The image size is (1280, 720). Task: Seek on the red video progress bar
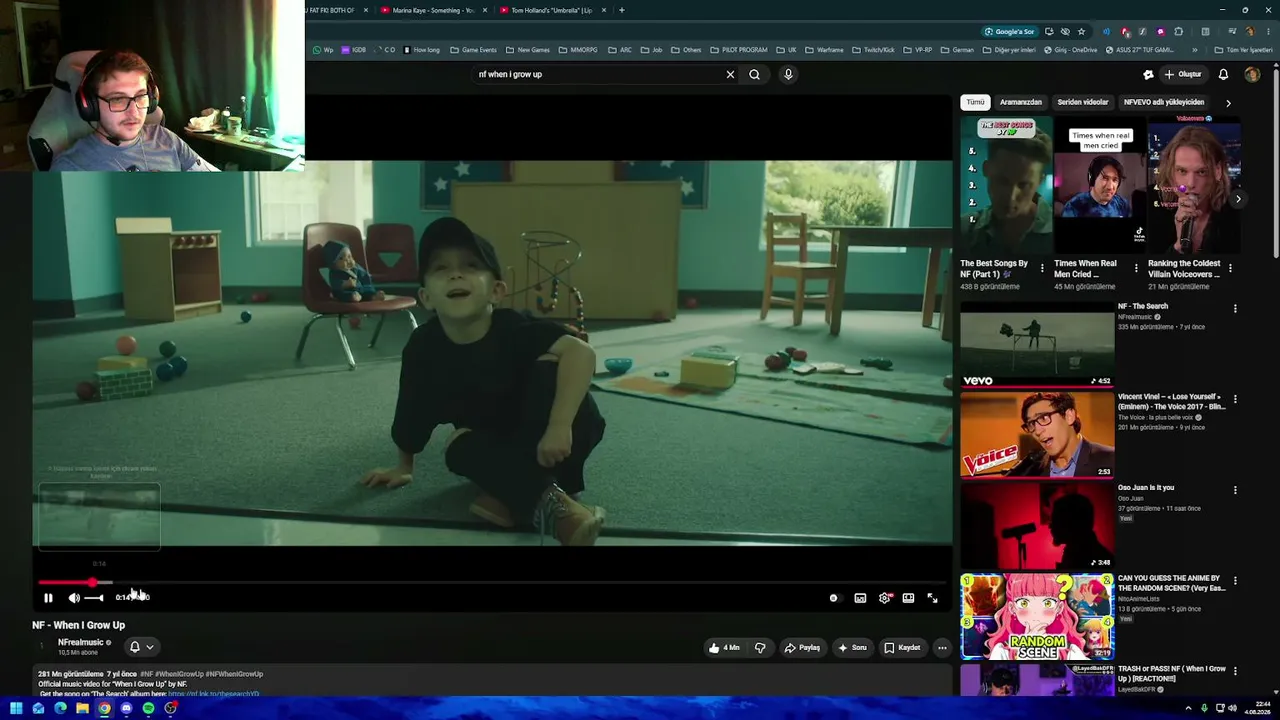(x=493, y=582)
